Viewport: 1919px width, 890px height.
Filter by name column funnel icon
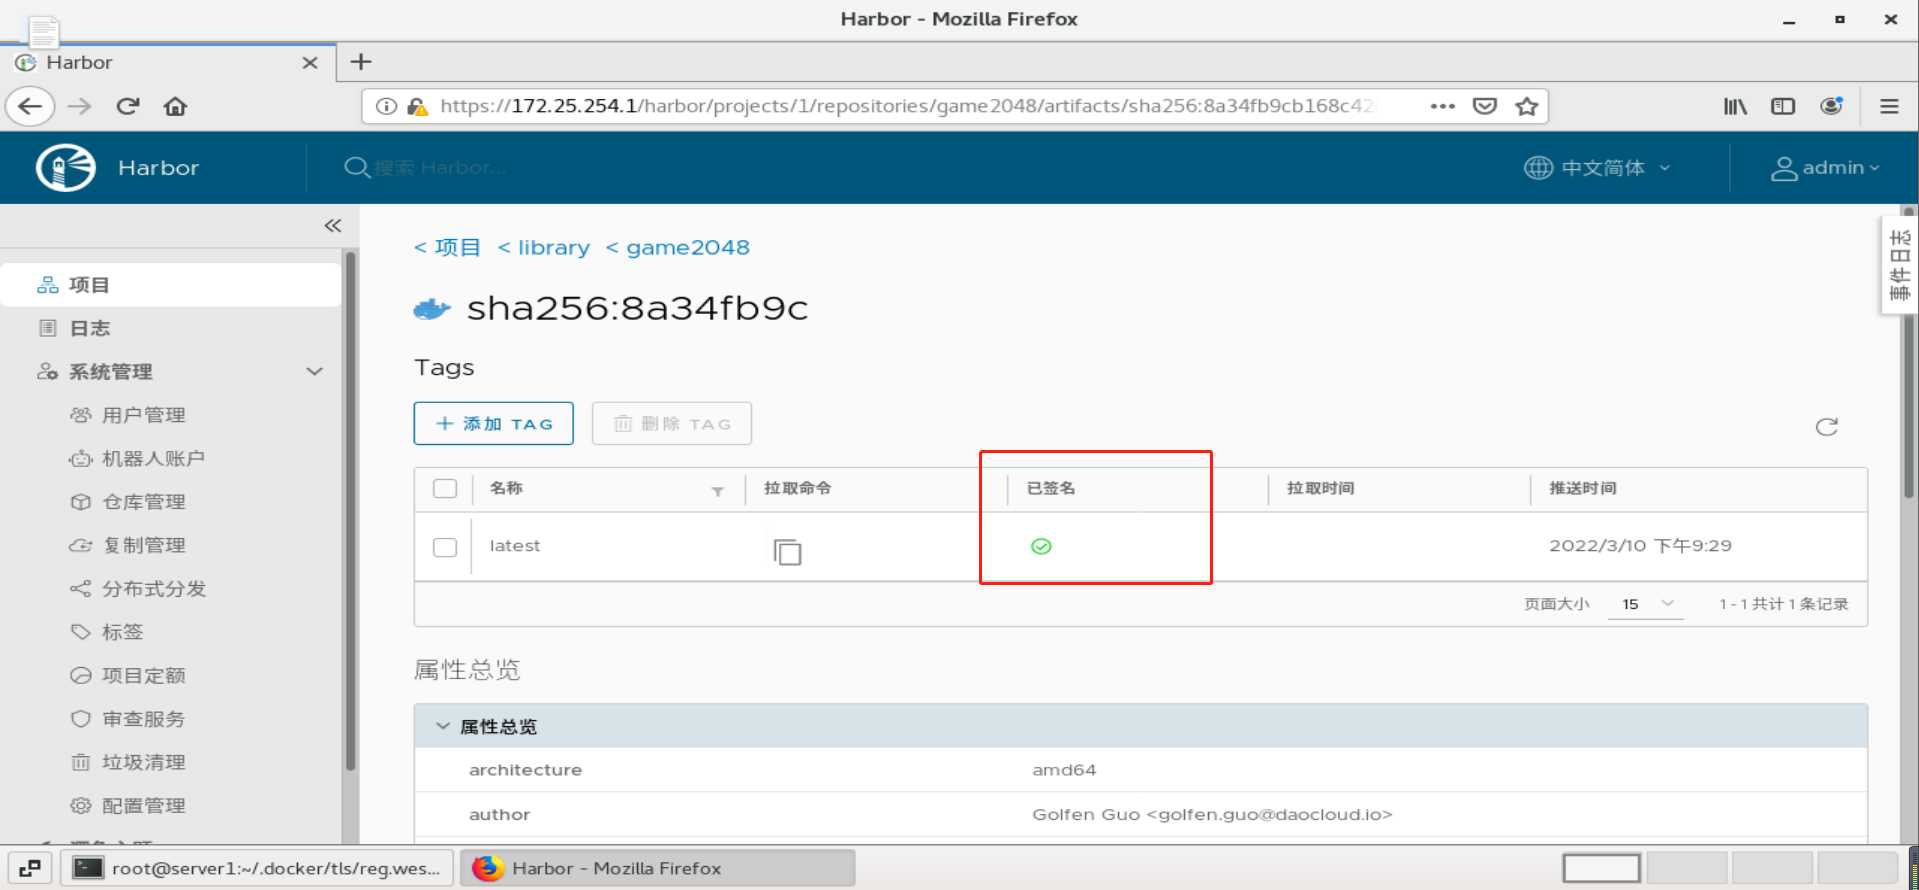coord(717,491)
